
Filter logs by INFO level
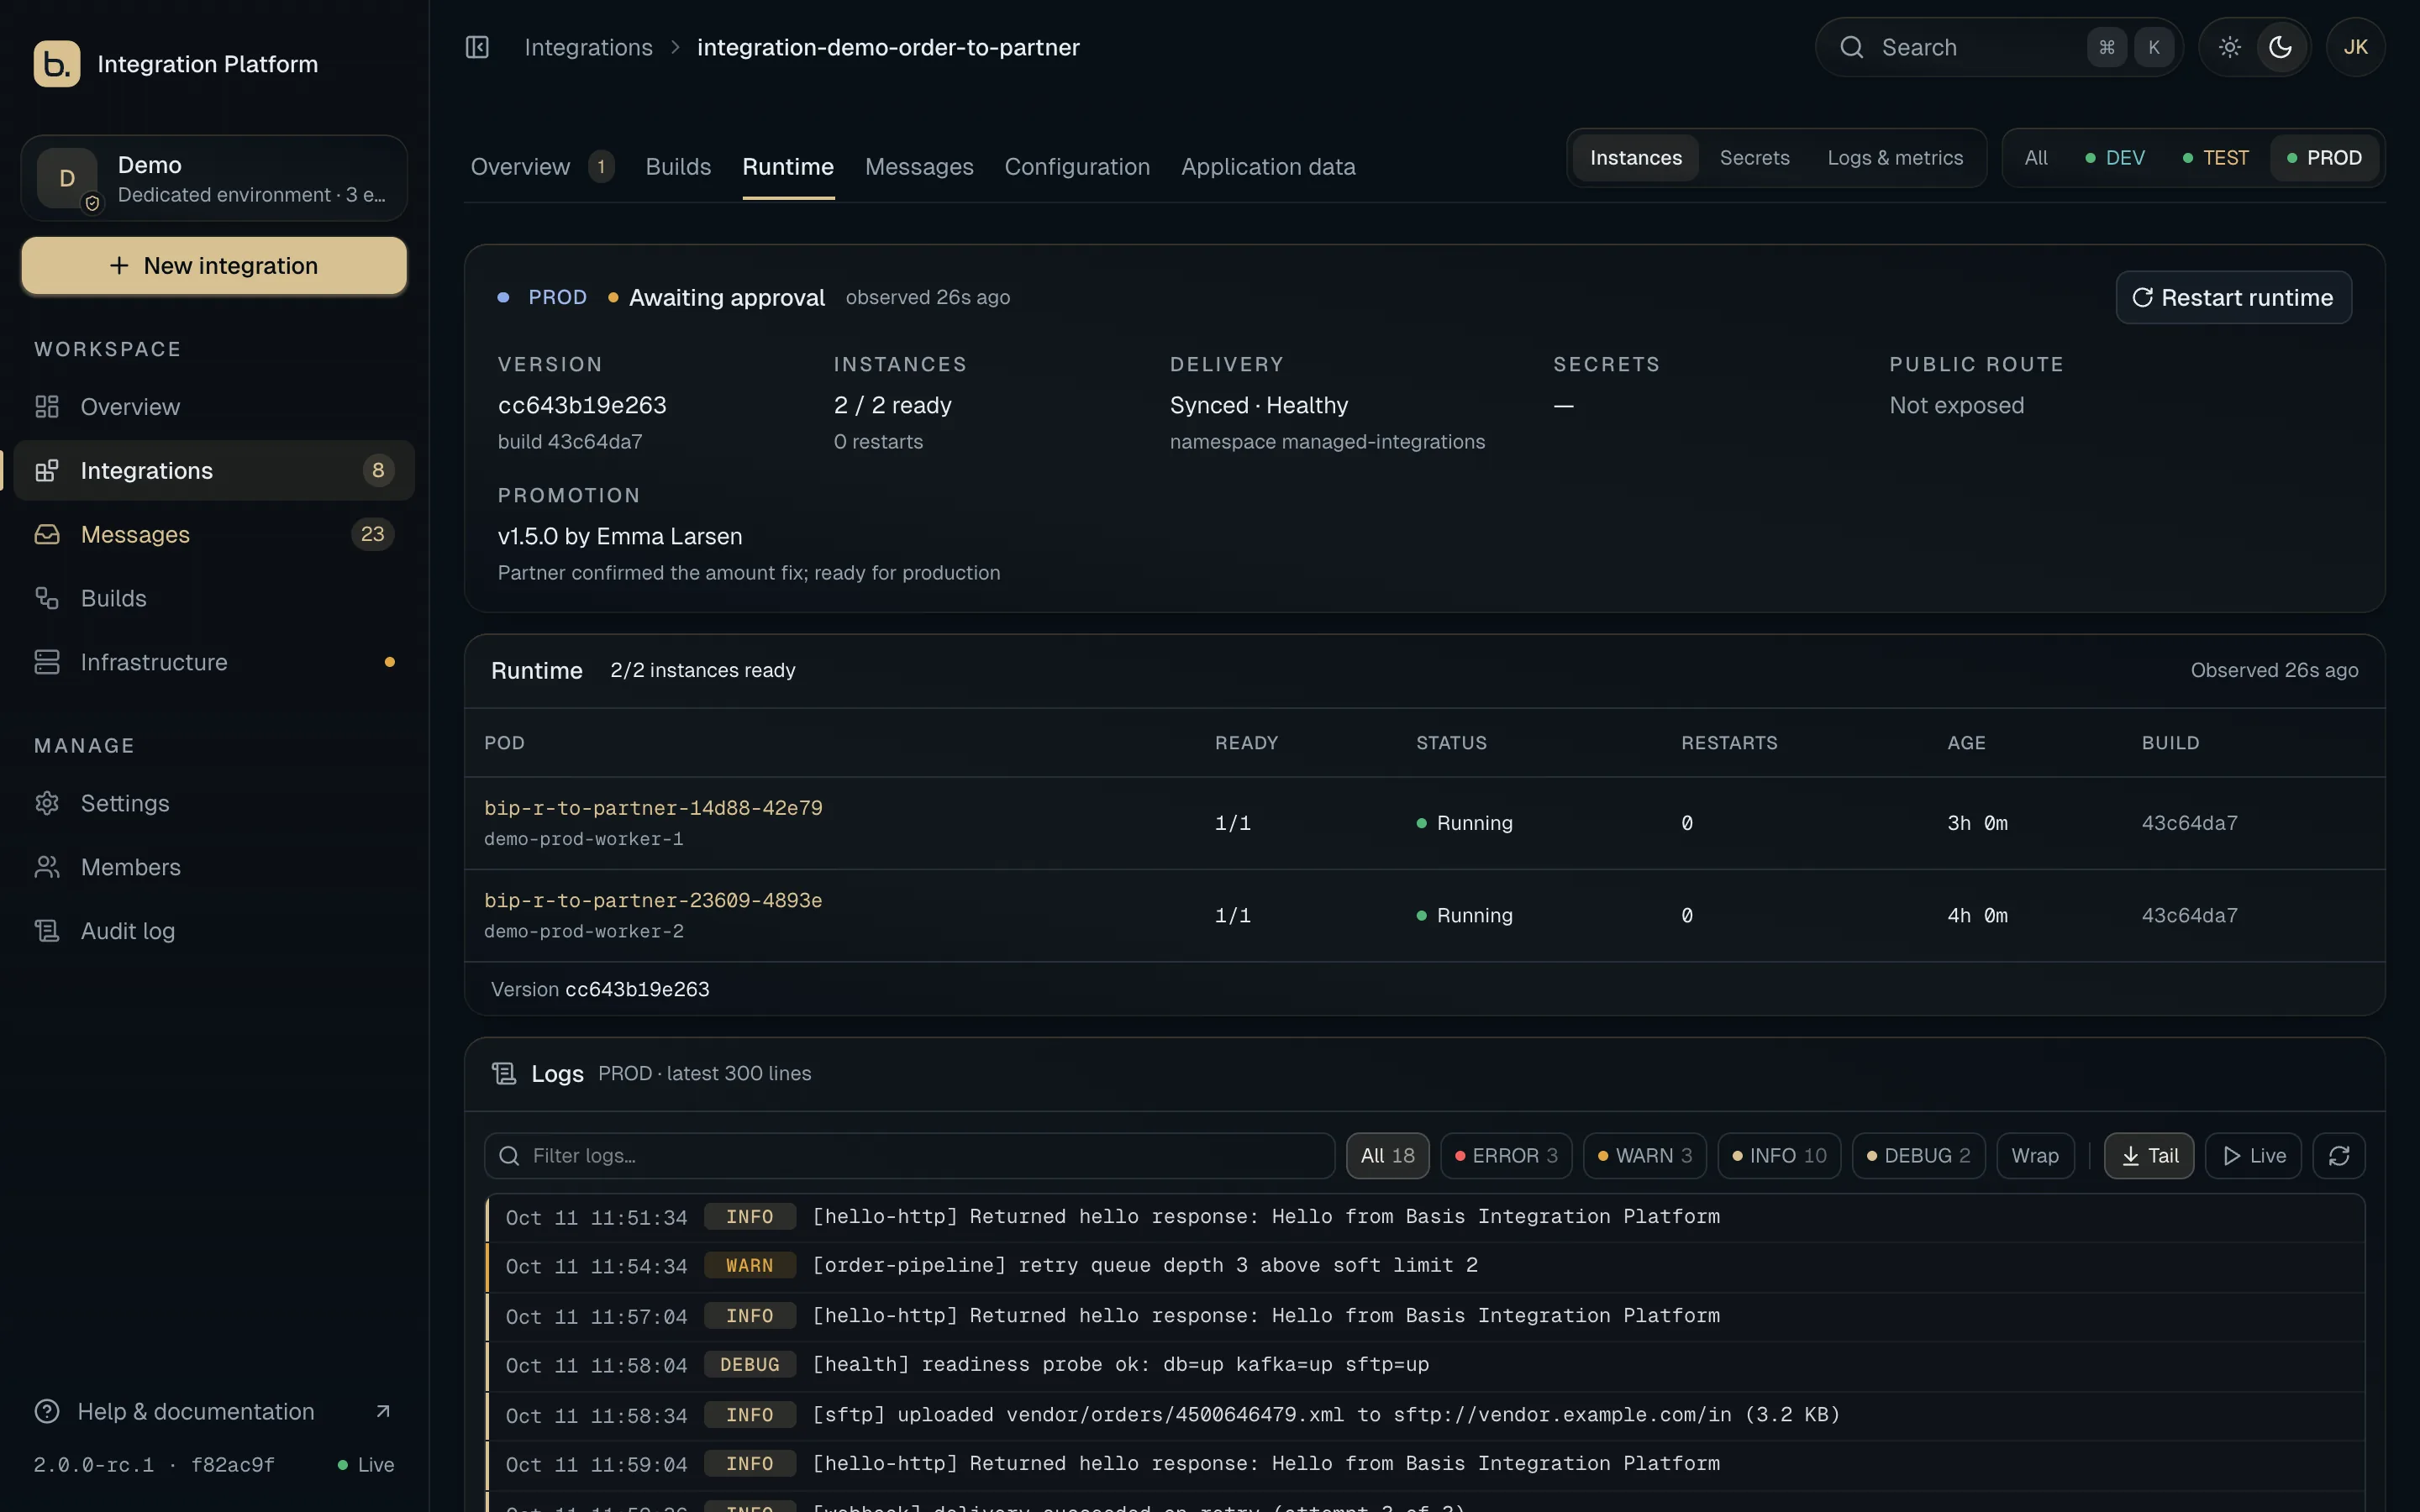(1779, 1156)
